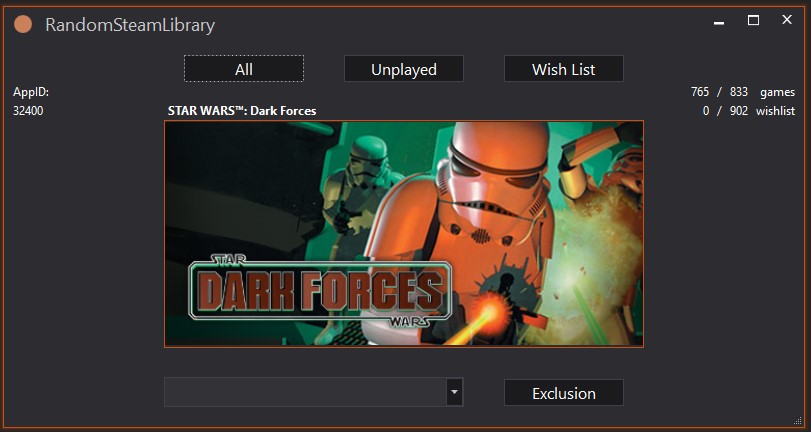
Task: Pick a random game from All
Action: [x=244, y=69]
